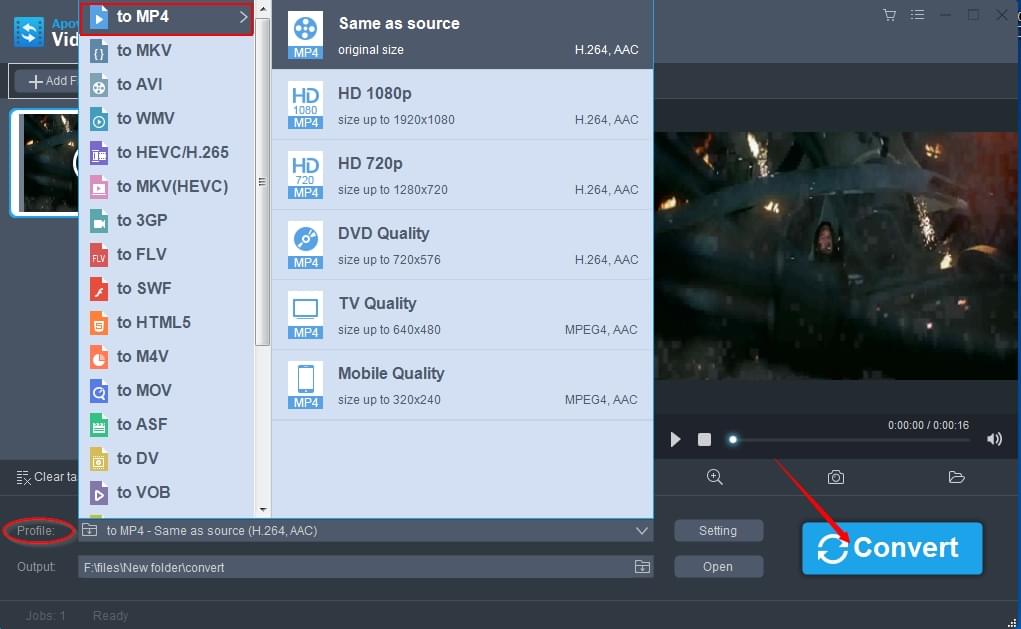
Task: Select the HD 1080p MP4 preset
Action: tap(462, 105)
